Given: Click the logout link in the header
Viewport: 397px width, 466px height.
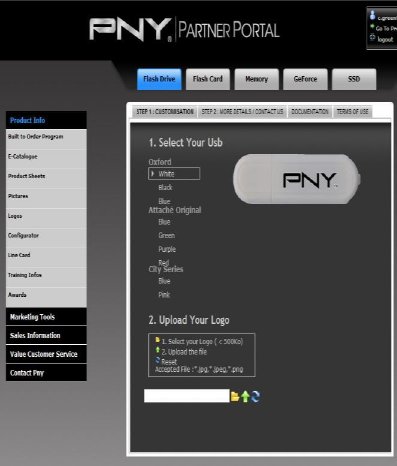Looking at the screenshot, I should tap(385, 40).
